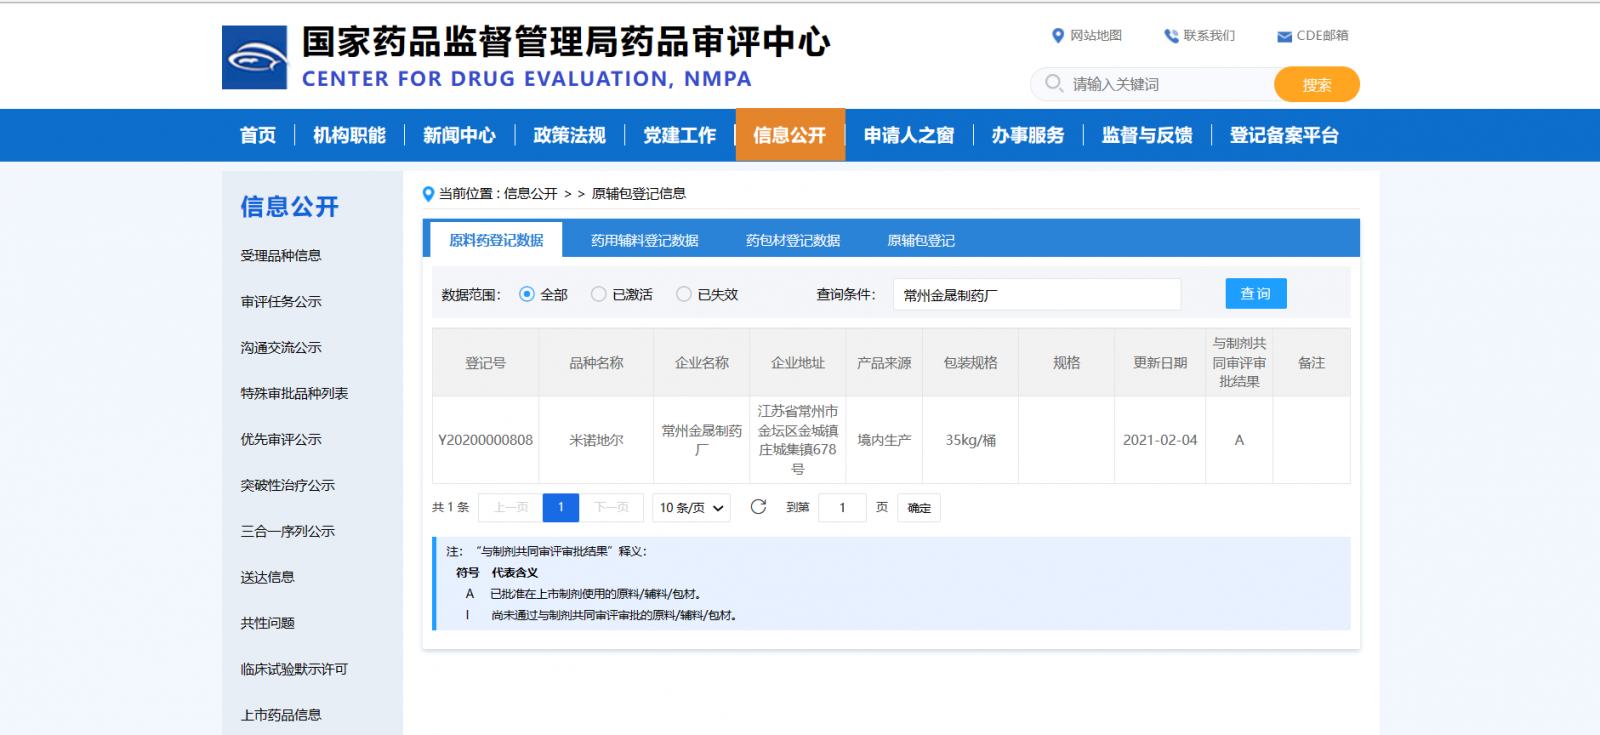Click the contact us phone icon

(x=1170, y=36)
